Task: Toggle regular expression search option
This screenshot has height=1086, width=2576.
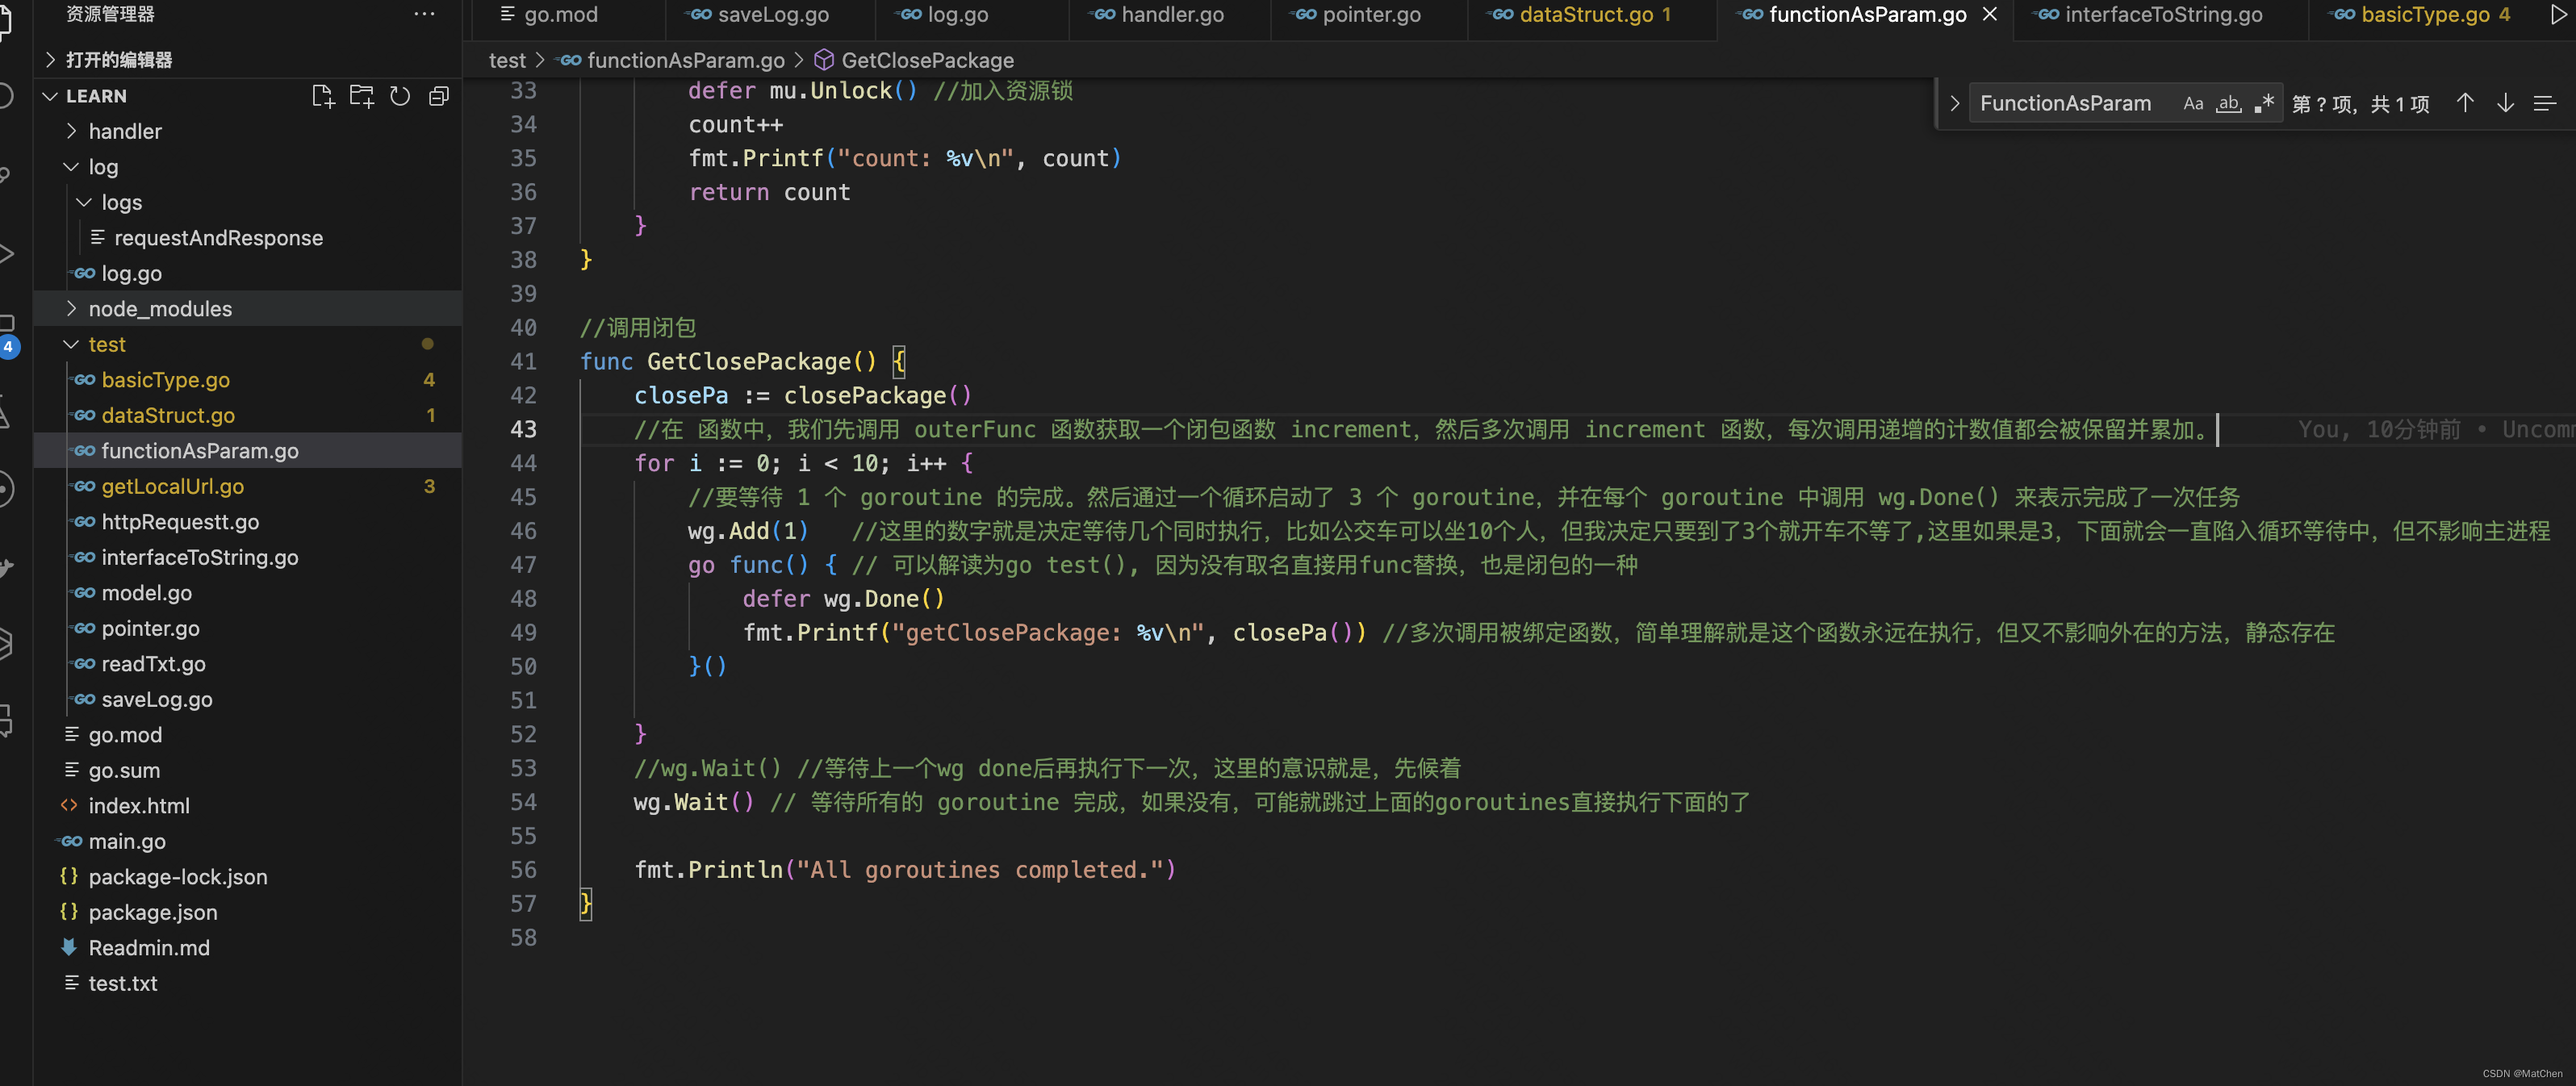Action: click(x=2264, y=103)
